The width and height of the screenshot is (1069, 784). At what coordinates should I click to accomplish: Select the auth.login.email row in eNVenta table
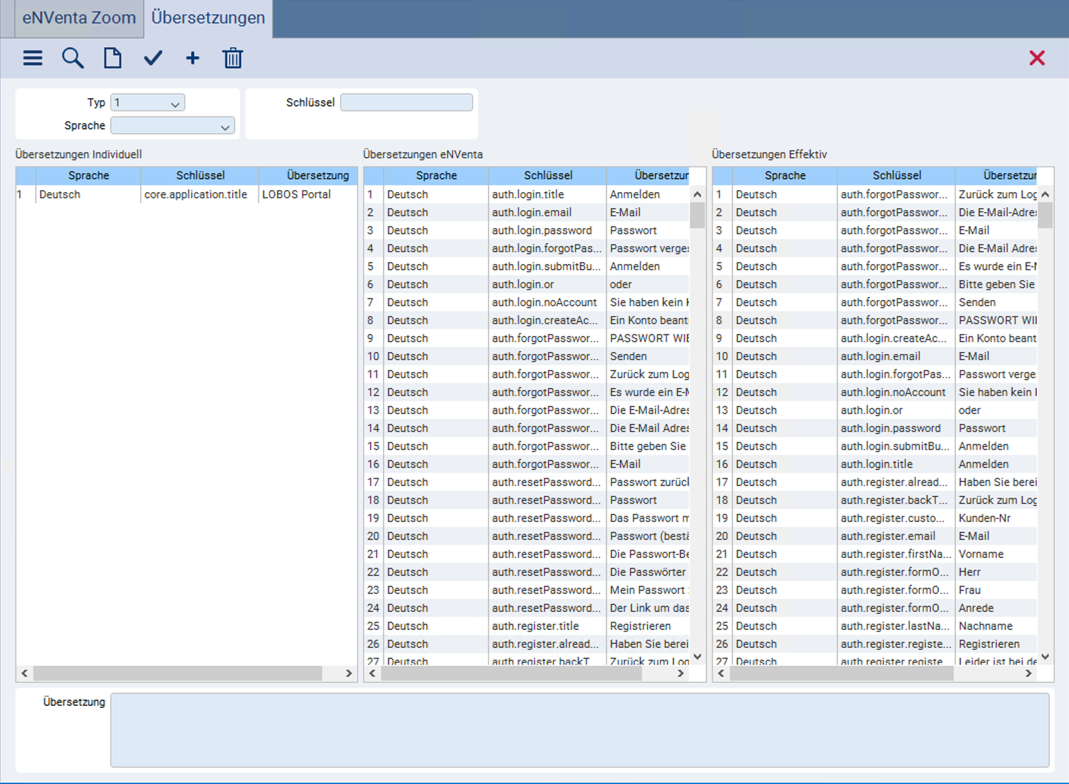526,213
